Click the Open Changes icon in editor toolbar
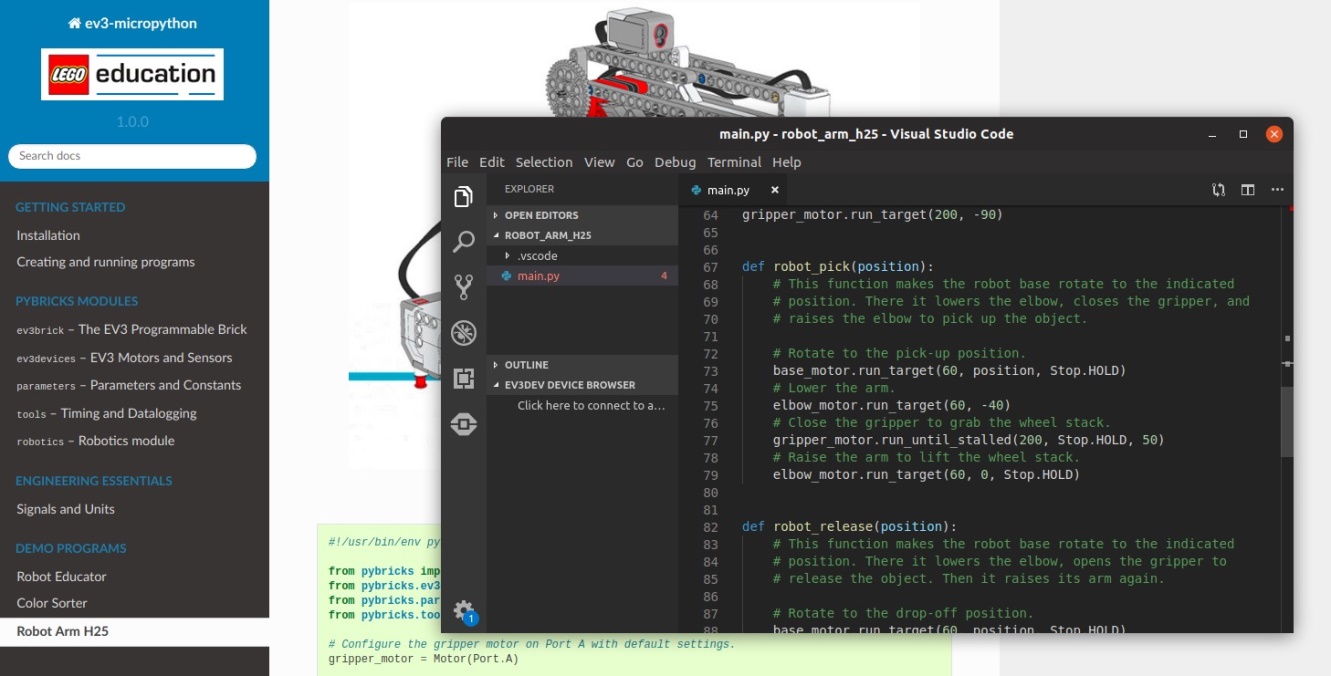The height and width of the screenshot is (676, 1331). 1218,189
